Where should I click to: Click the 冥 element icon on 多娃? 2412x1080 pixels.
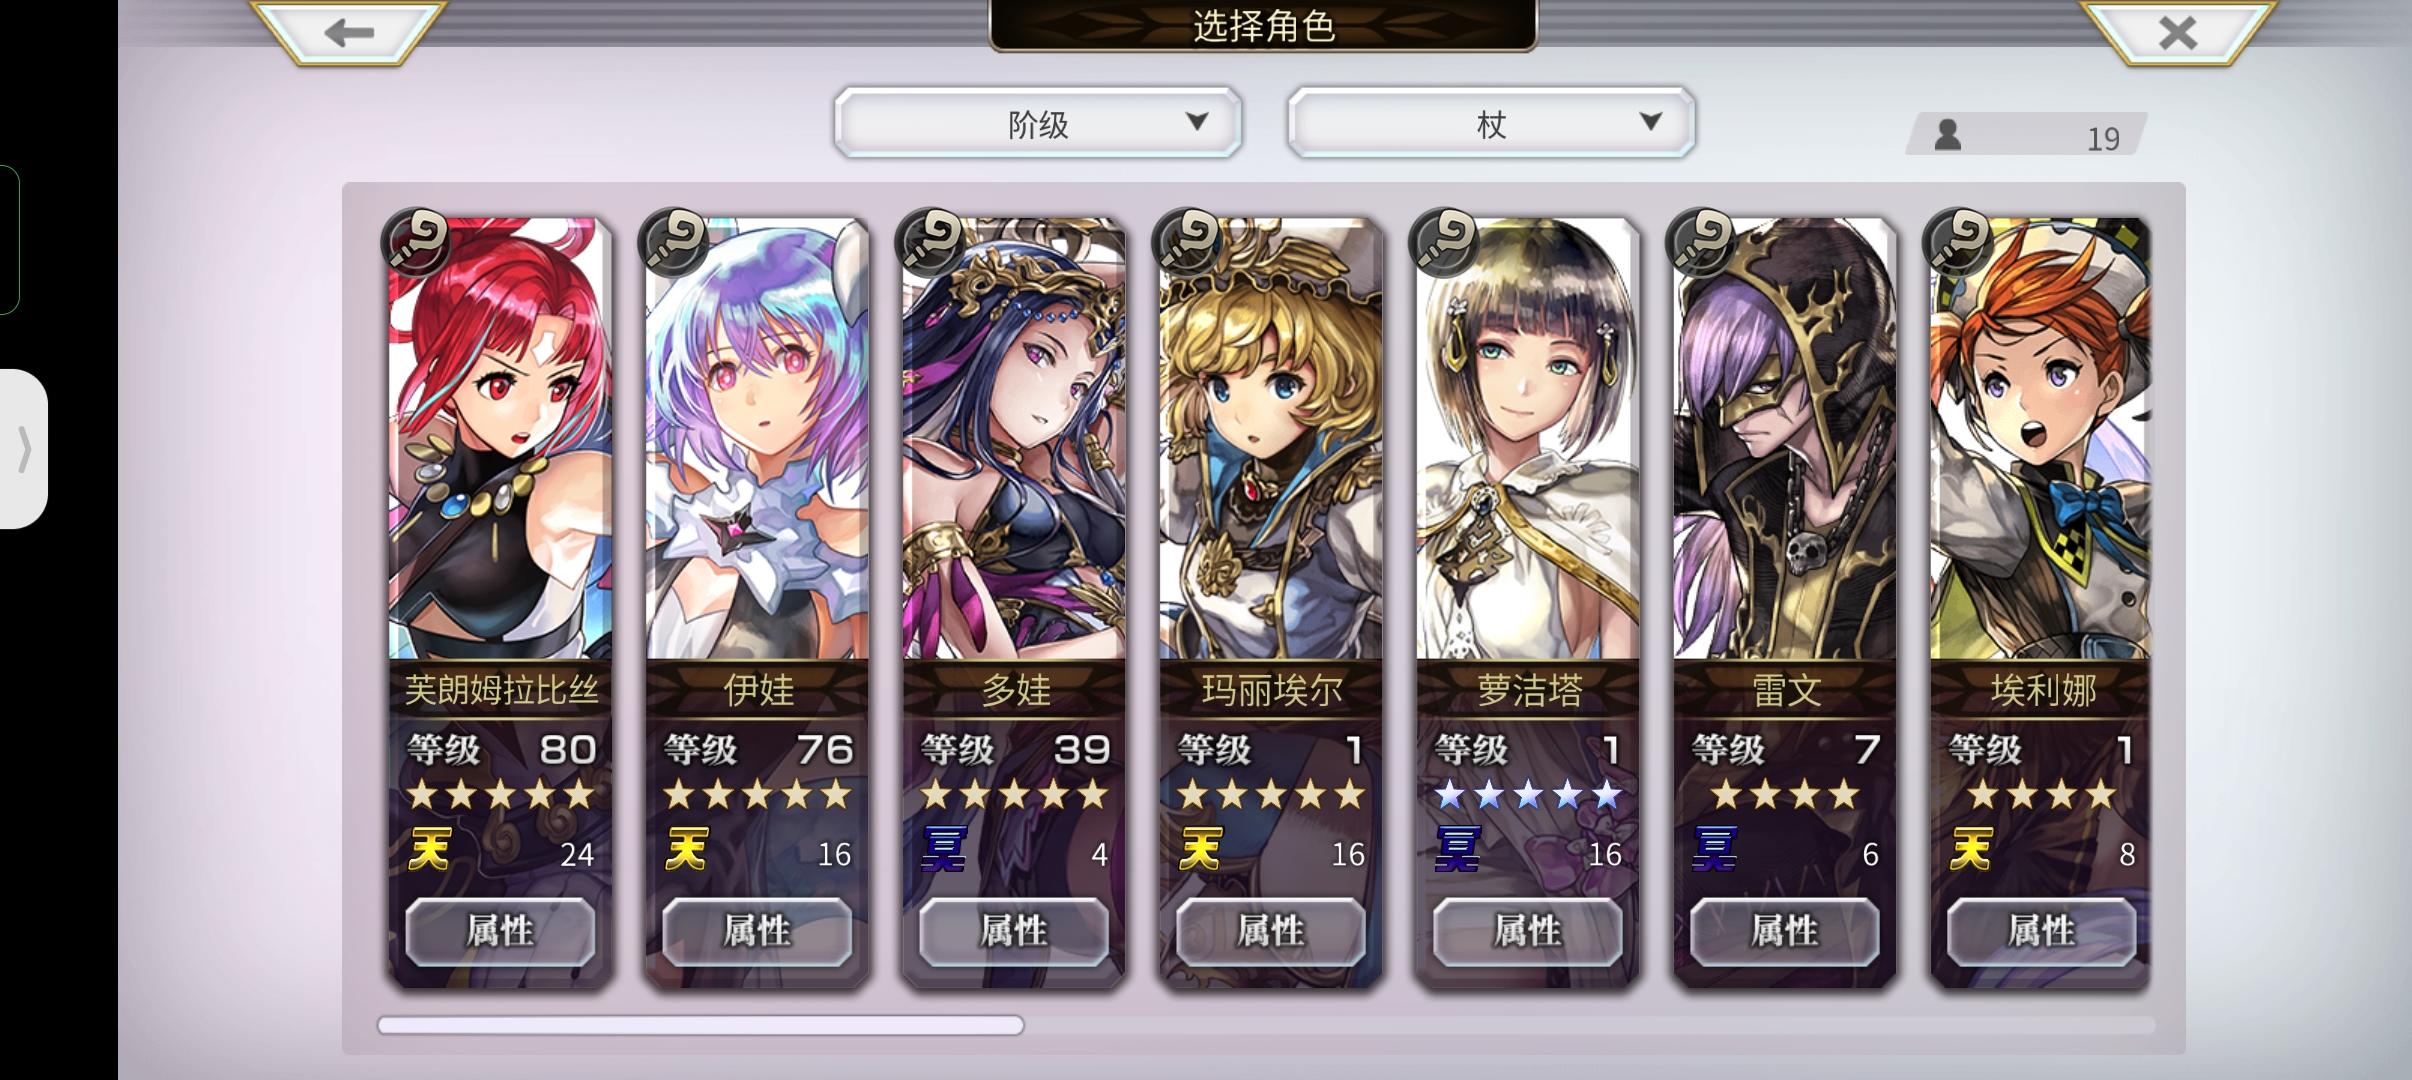point(943,850)
